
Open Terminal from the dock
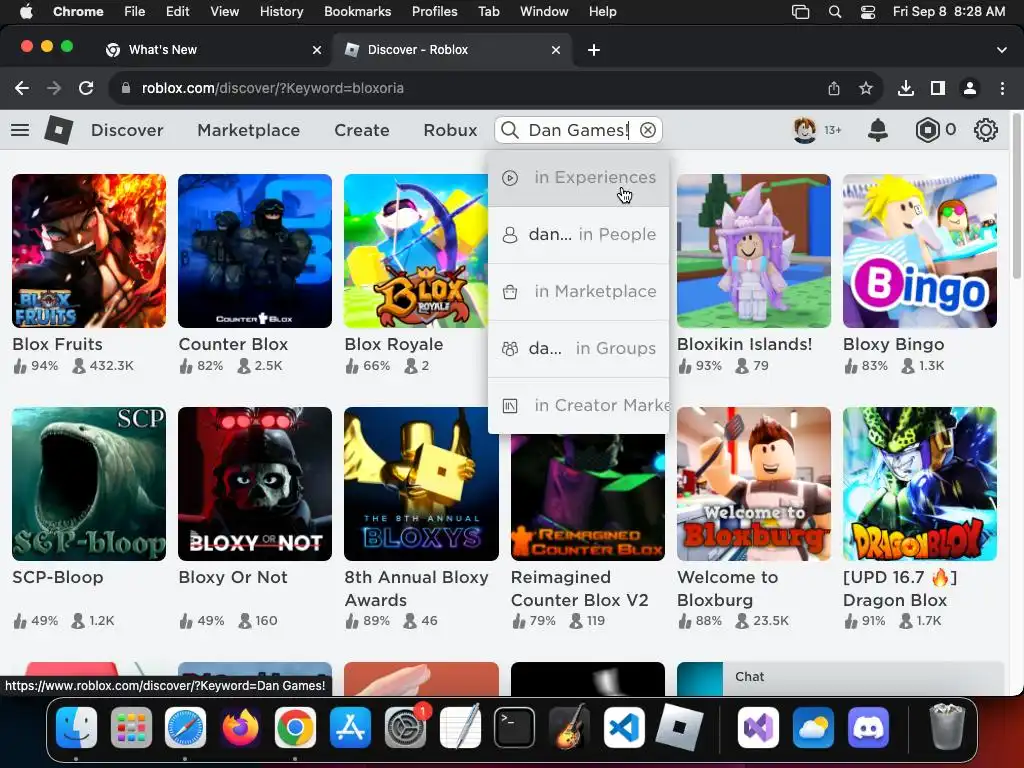click(x=514, y=728)
